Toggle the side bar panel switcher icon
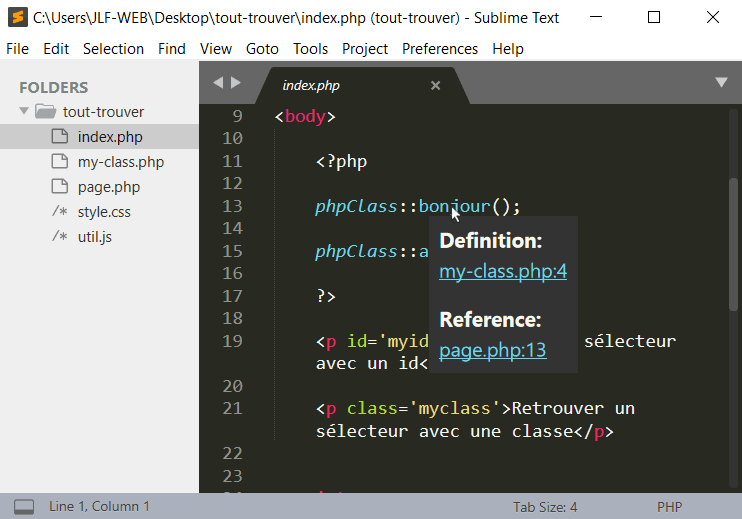The height and width of the screenshot is (519, 742). click(x=24, y=507)
